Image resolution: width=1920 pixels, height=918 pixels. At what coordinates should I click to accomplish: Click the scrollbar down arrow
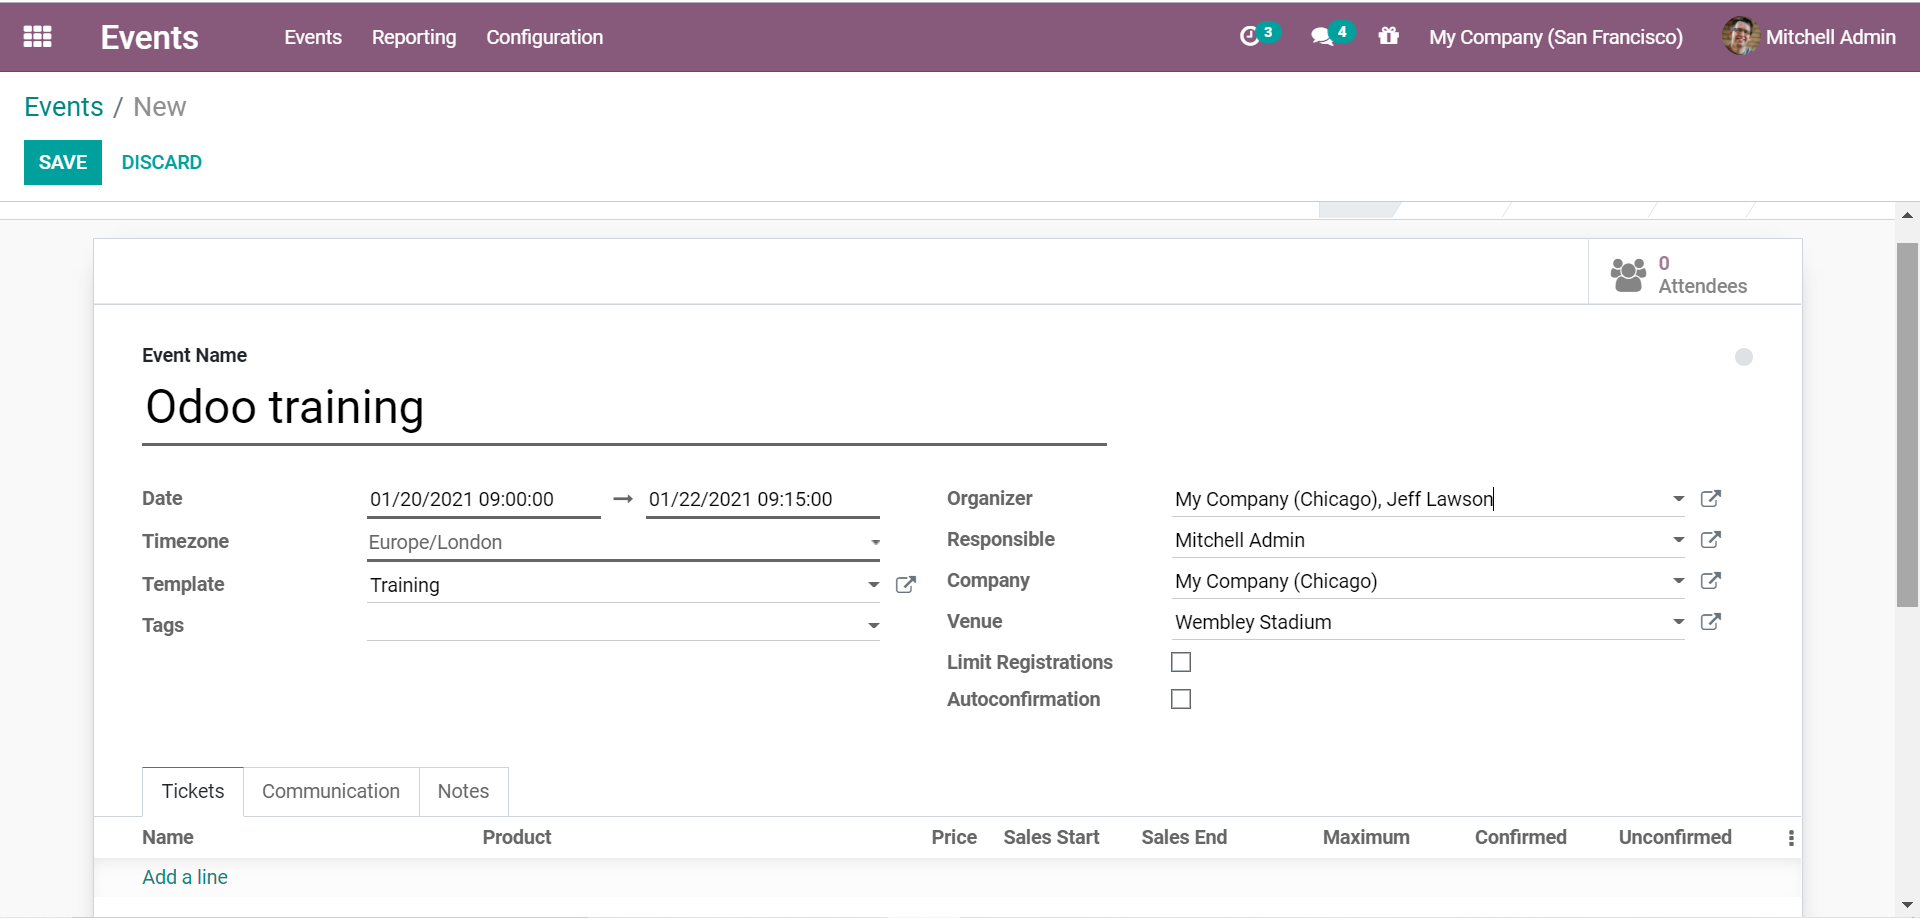click(x=1907, y=906)
